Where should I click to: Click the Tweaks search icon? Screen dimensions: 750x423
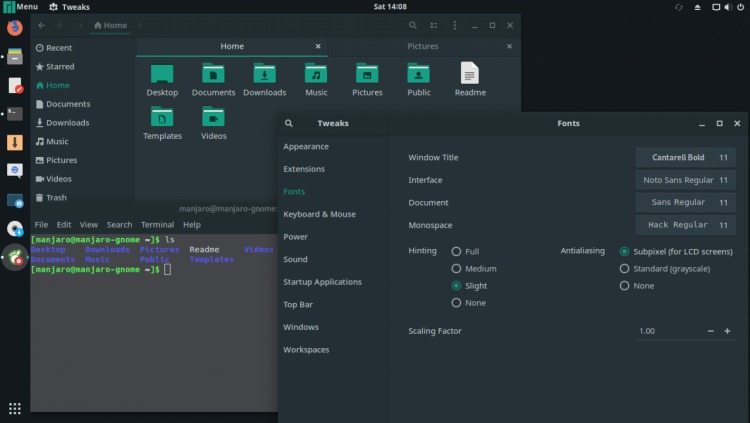(x=288, y=123)
